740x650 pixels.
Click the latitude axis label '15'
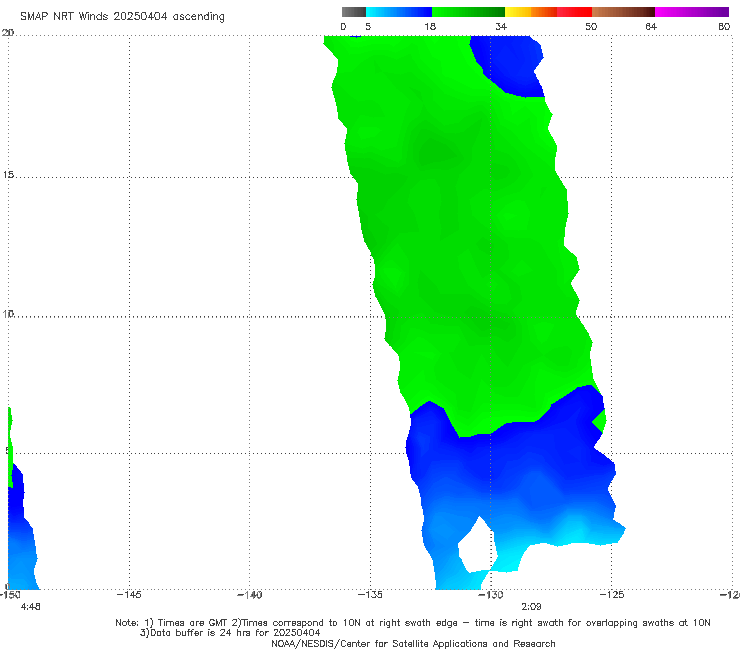point(8,175)
